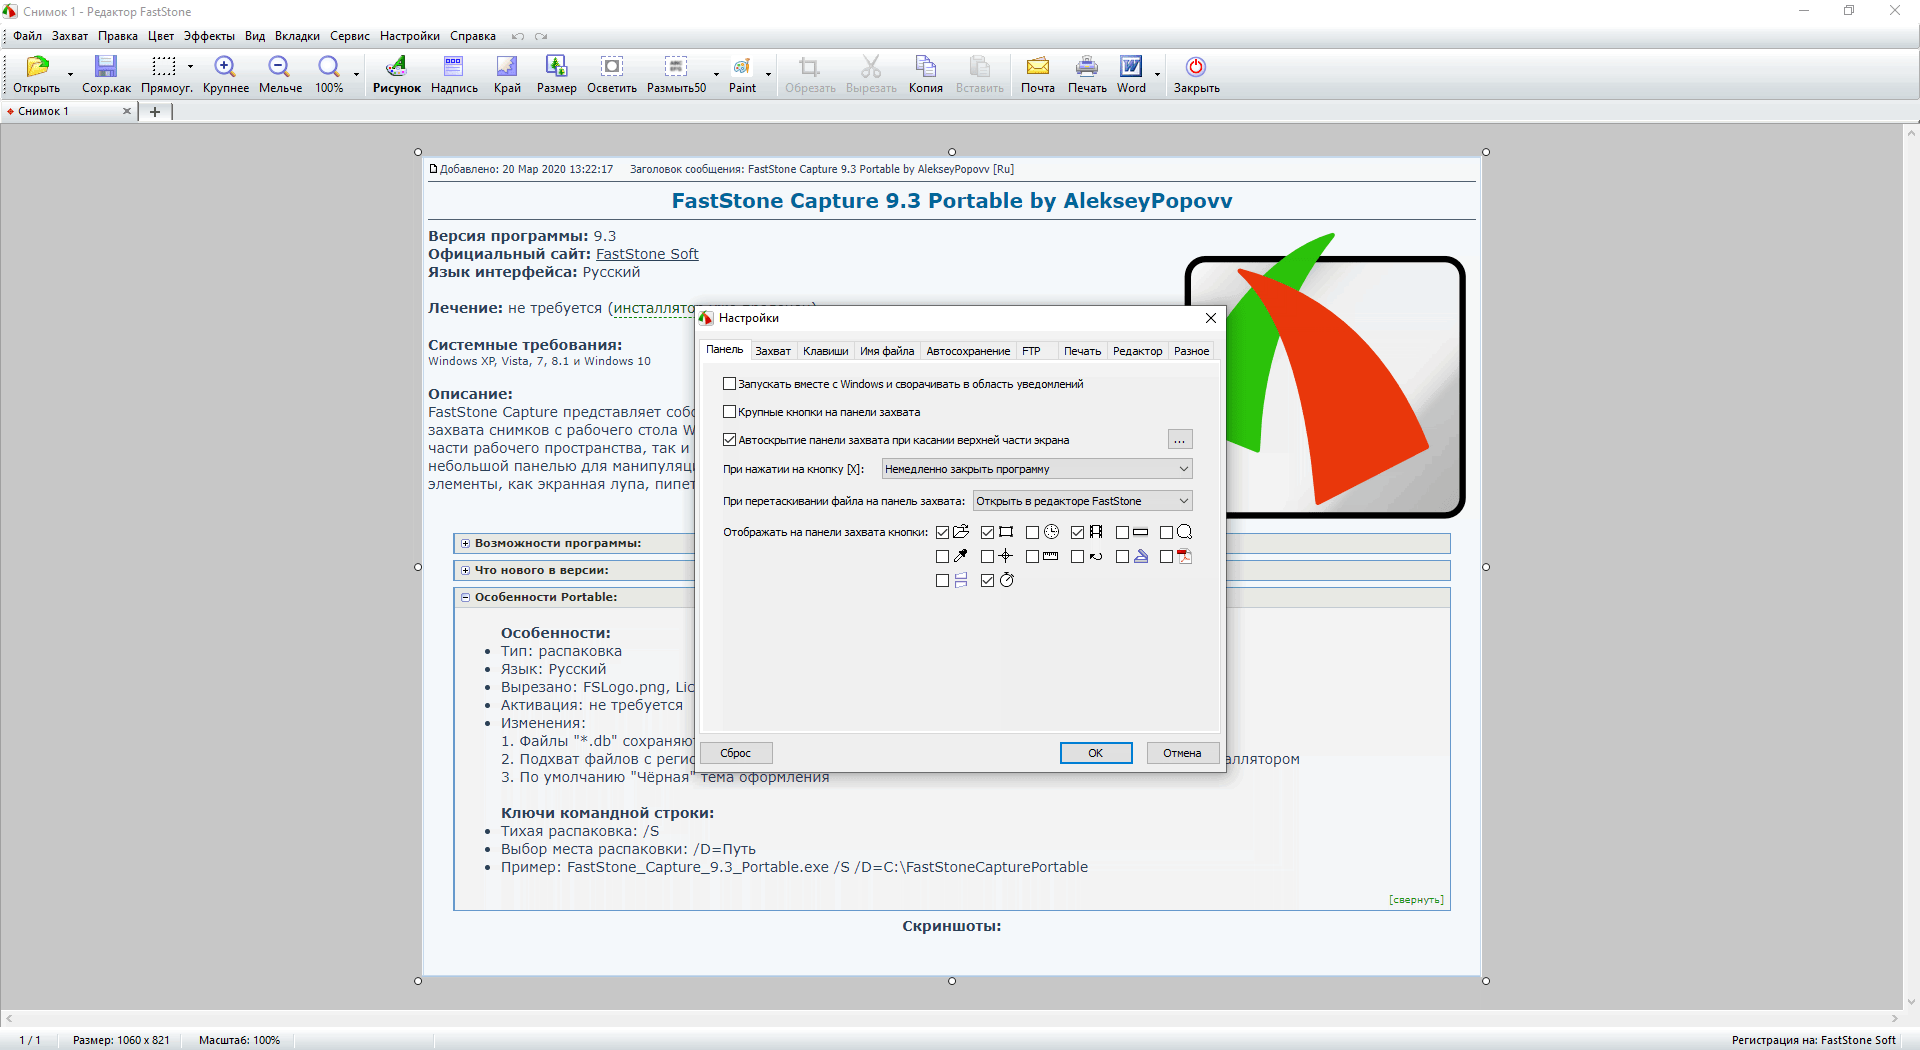The height and width of the screenshot is (1050, 1920).
Task: Enable launching with Windows checkbox
Action: tap(729, 384)
